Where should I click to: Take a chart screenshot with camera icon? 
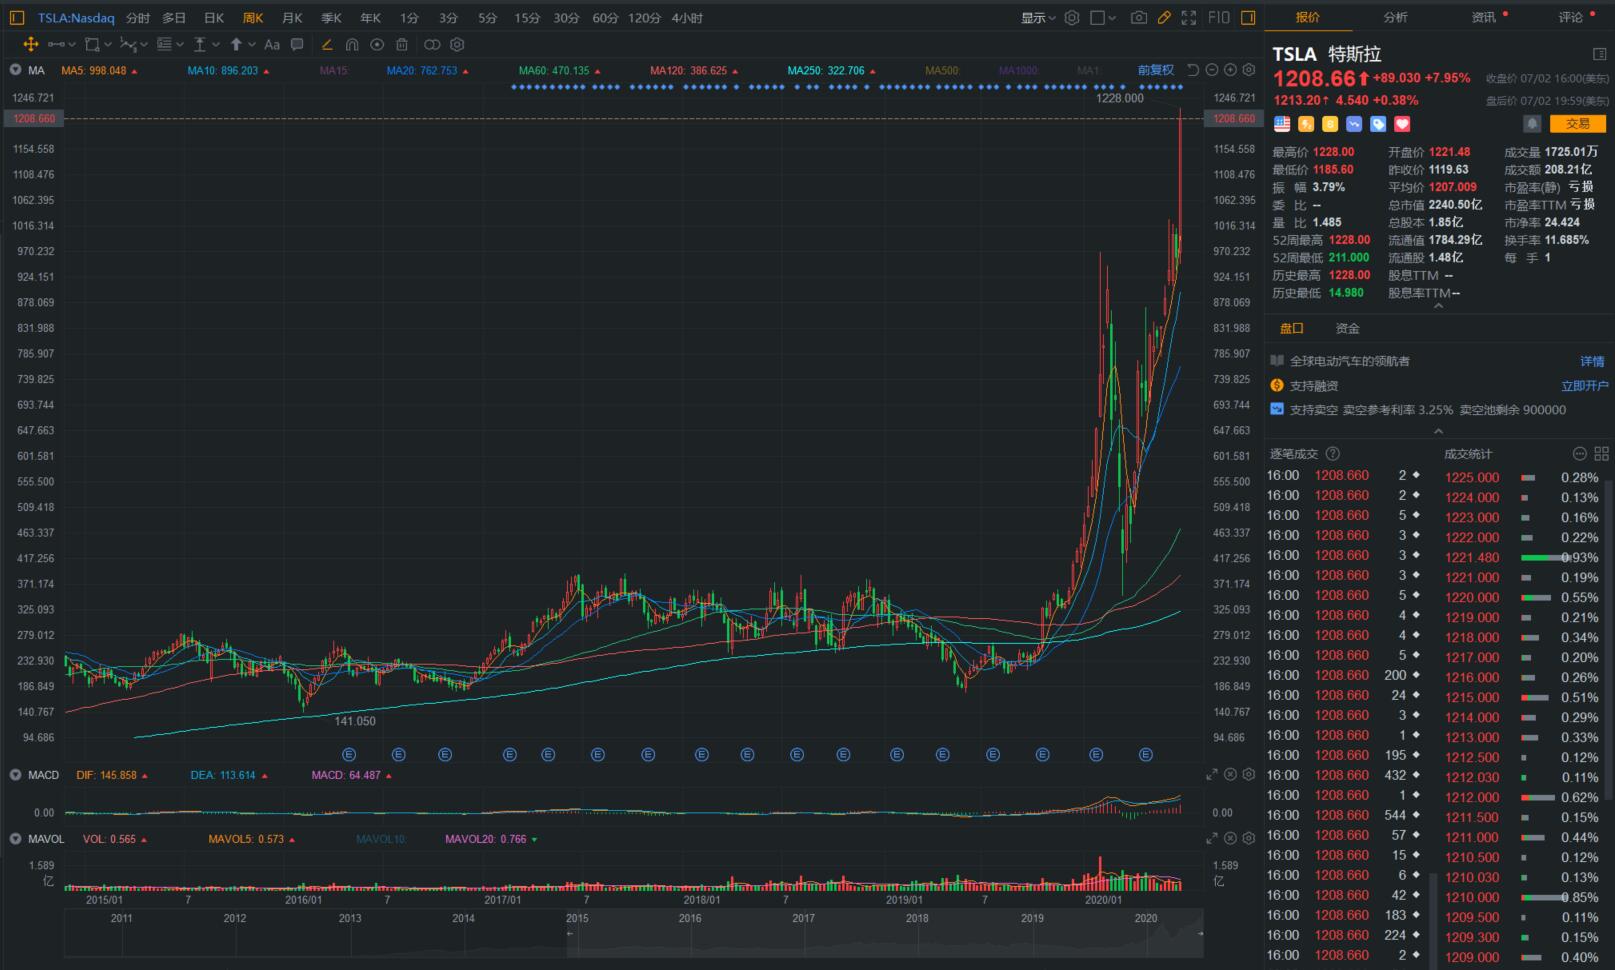1139,18
